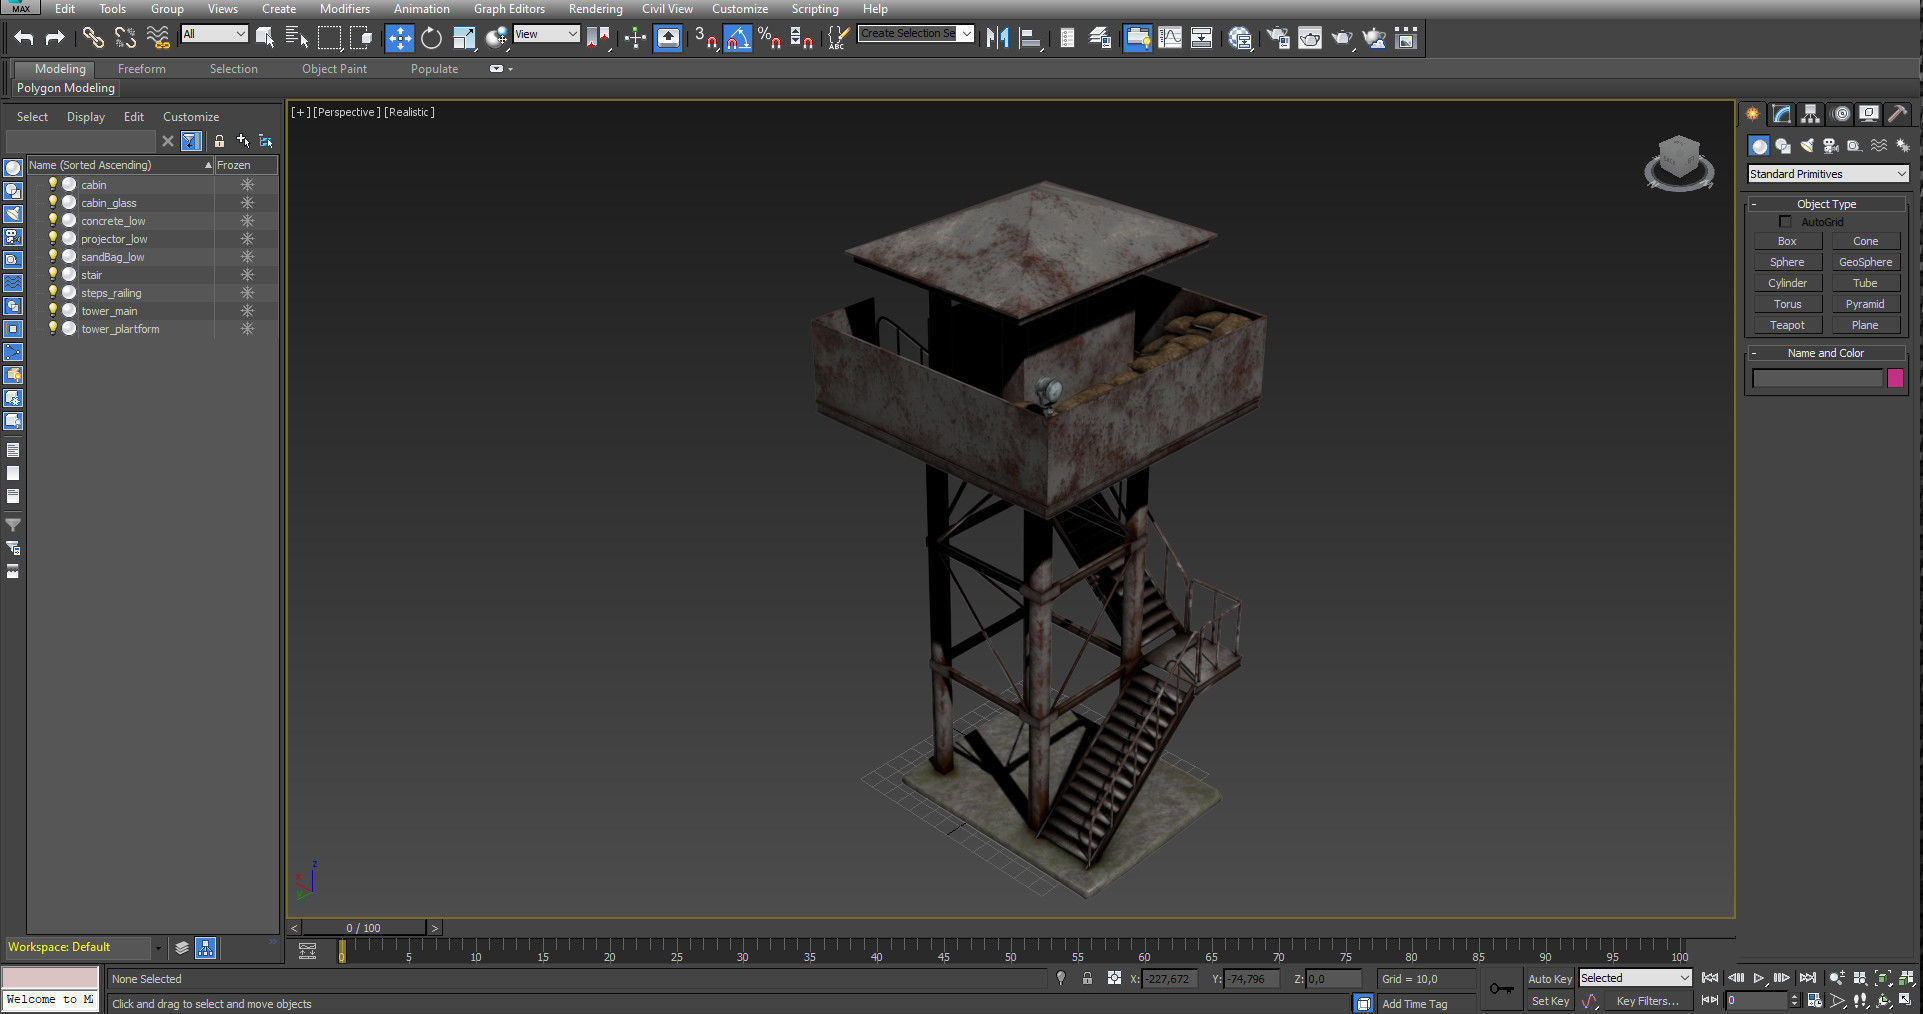Viewport: 1923px width, 1014px height.
Task: Open the Create command panel tab
Action: pos(1752,114)
